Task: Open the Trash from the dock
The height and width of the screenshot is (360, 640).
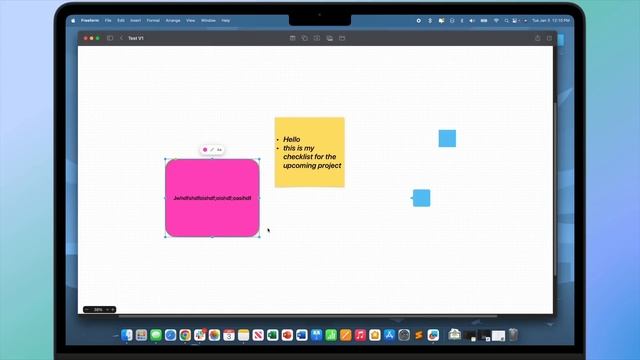Action: [x=513, y=335]
